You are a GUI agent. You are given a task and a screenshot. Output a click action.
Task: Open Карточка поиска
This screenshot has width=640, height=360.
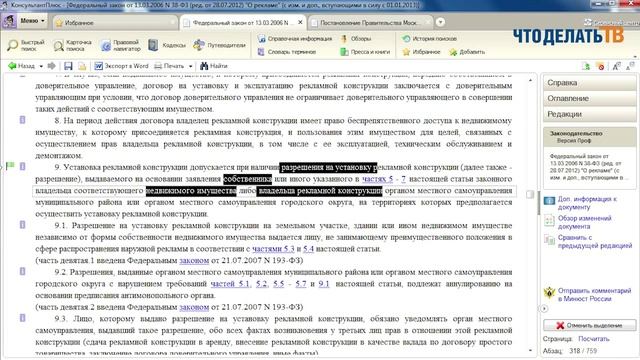pos(73,45)
